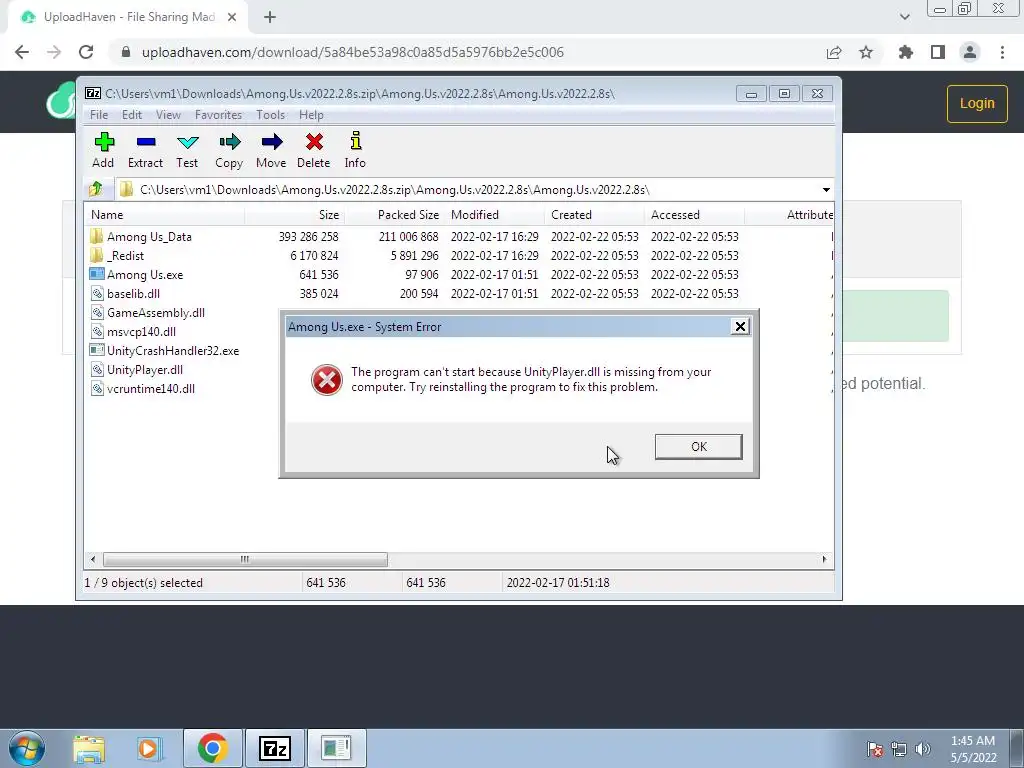
Task: Click the scrollbar right arrow in 7-Zip
Action: [824, 559]
